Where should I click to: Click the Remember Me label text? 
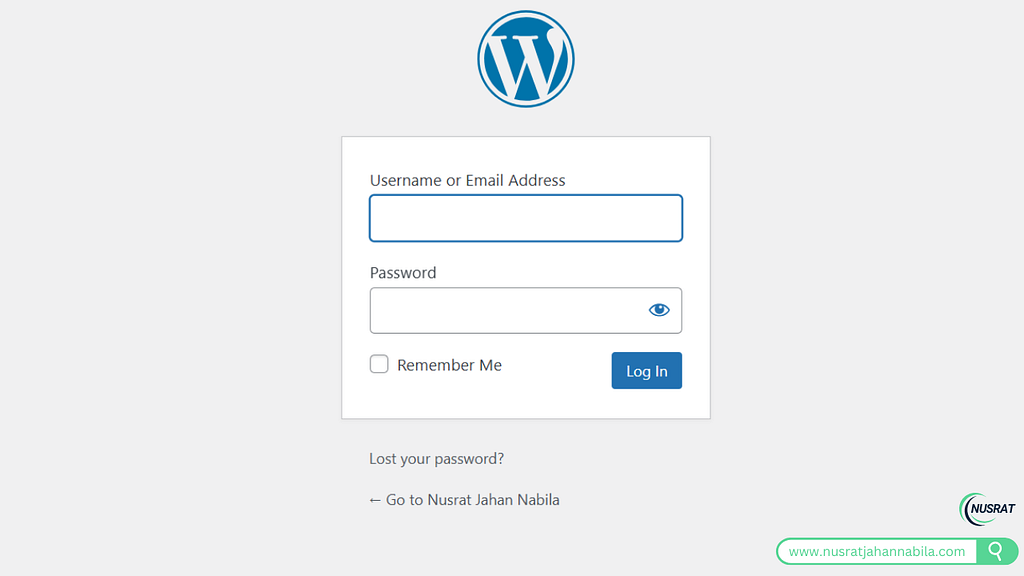[x=449, y=365]
